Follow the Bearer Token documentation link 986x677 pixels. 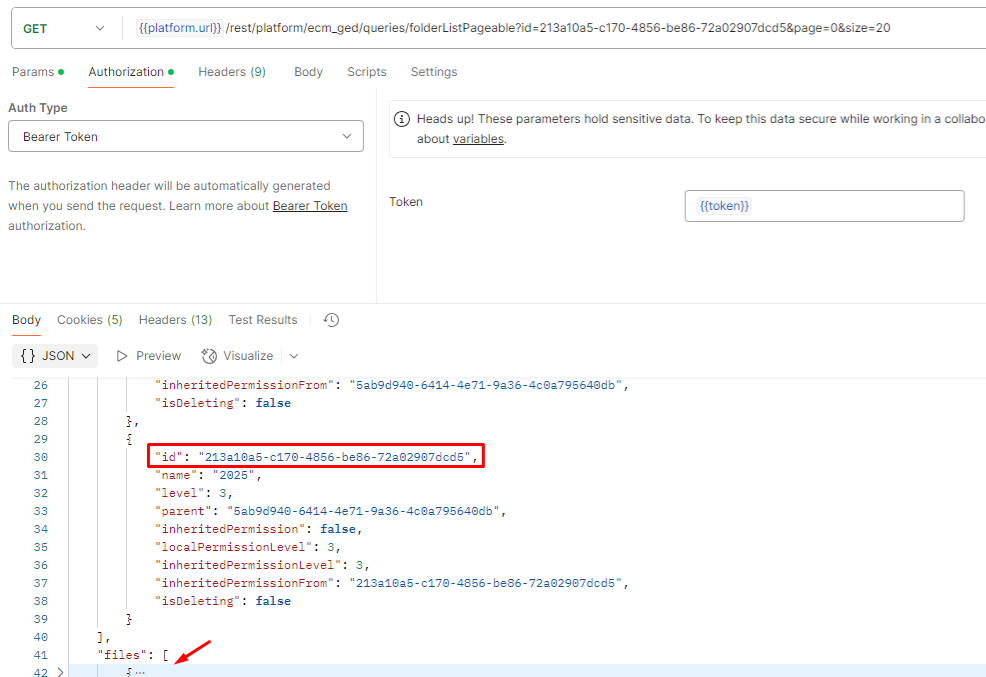[310, 206]
